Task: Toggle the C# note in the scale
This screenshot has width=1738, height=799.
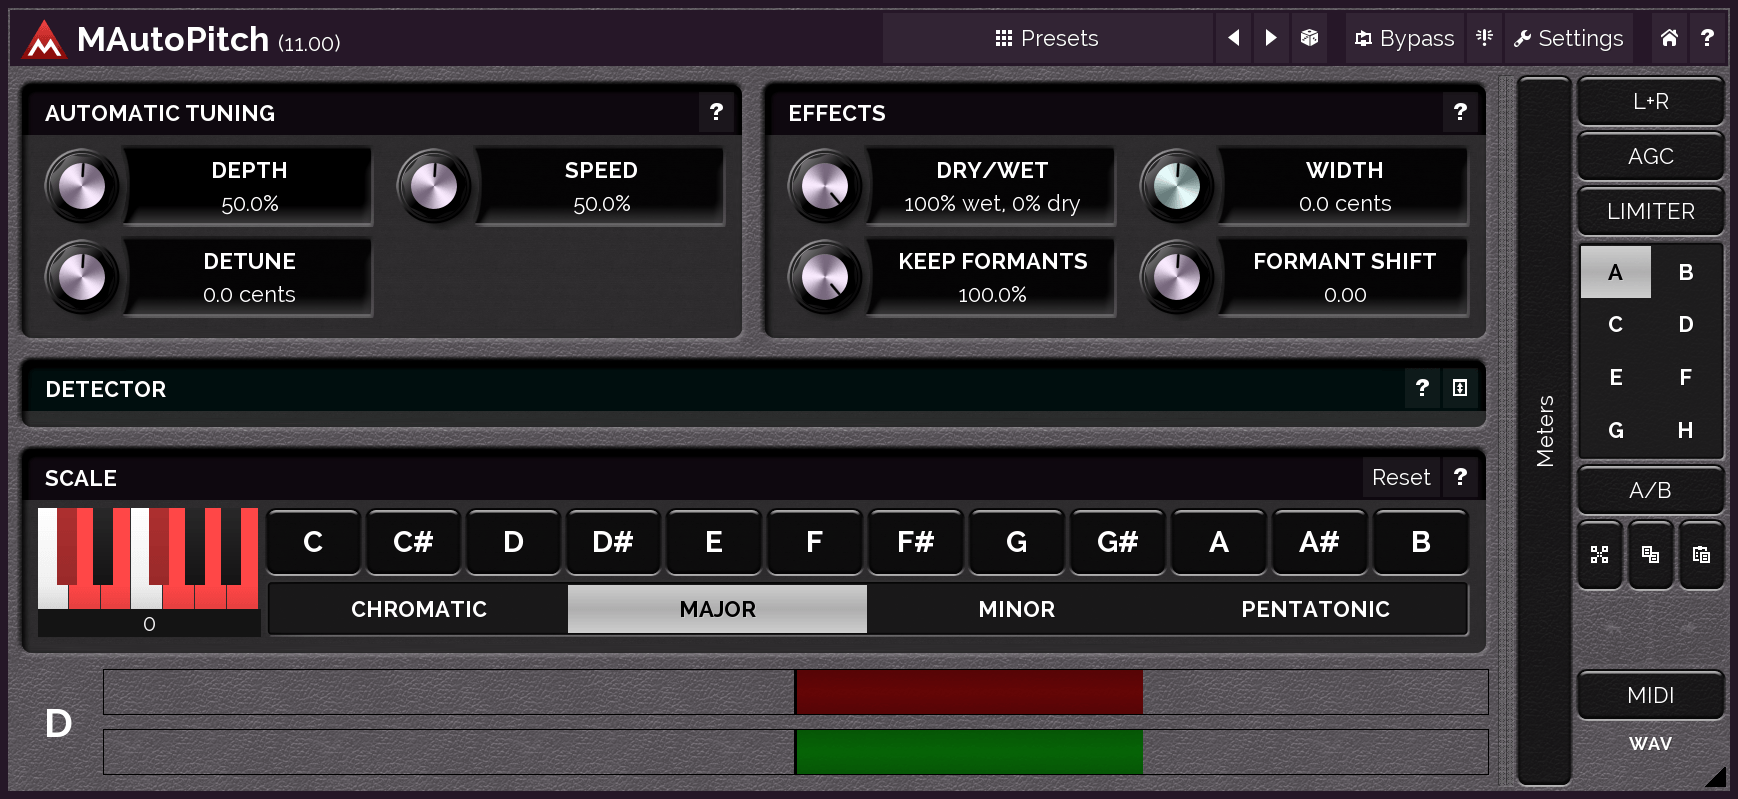Action: pos(413,542)
